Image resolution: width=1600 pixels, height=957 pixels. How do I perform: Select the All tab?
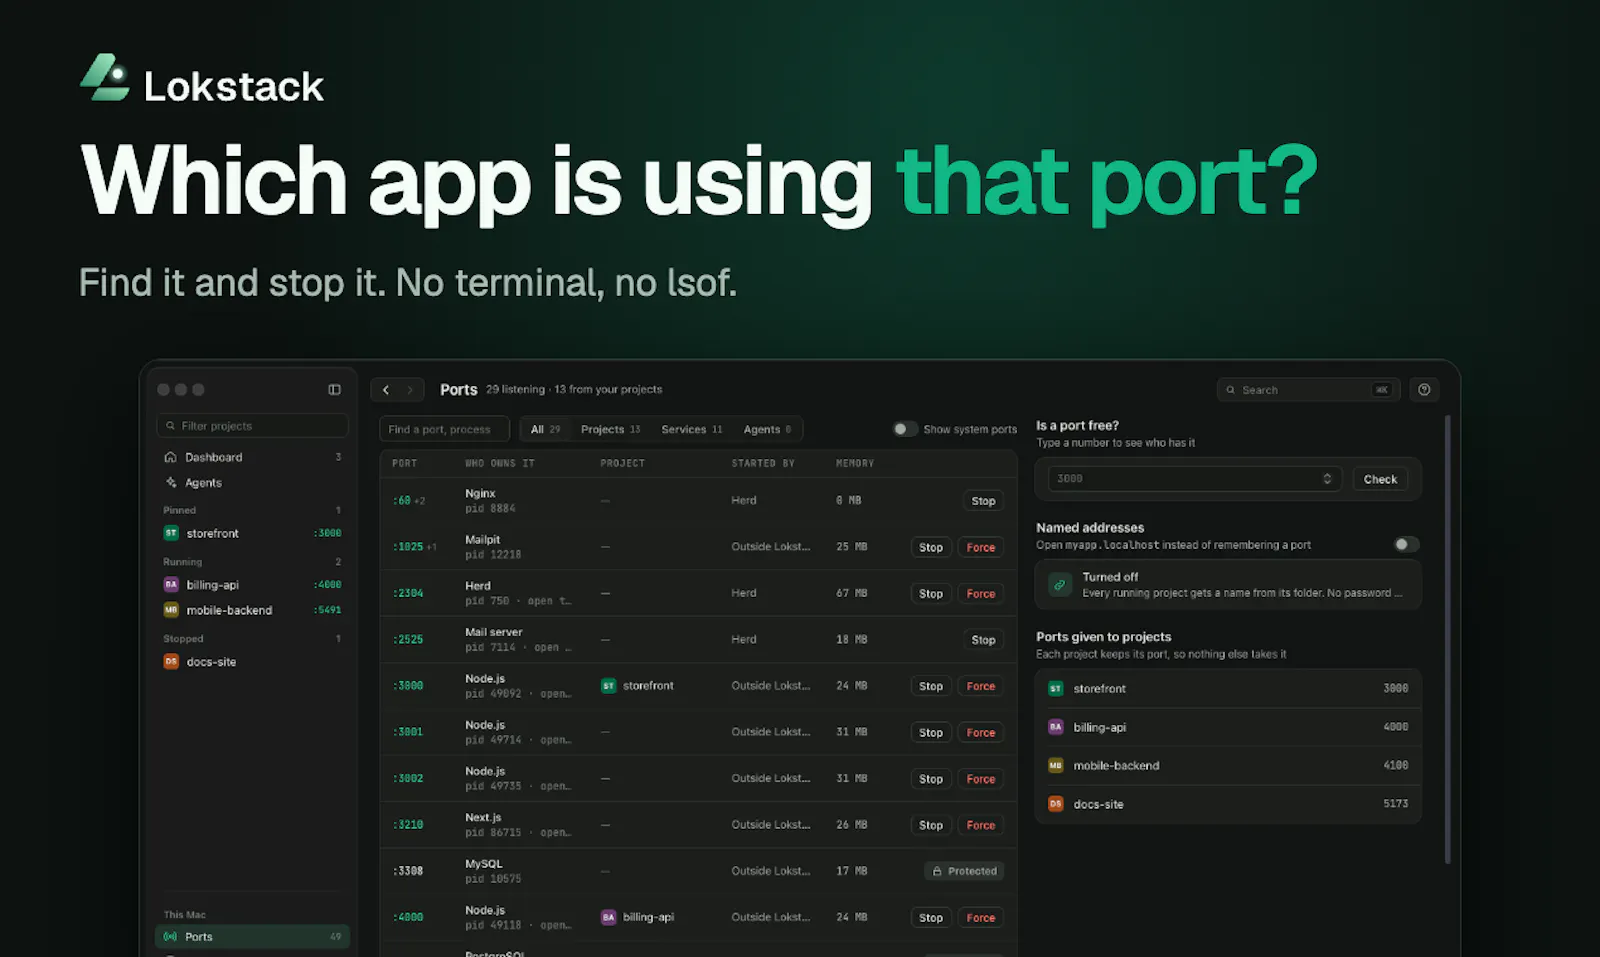(545, 430)
